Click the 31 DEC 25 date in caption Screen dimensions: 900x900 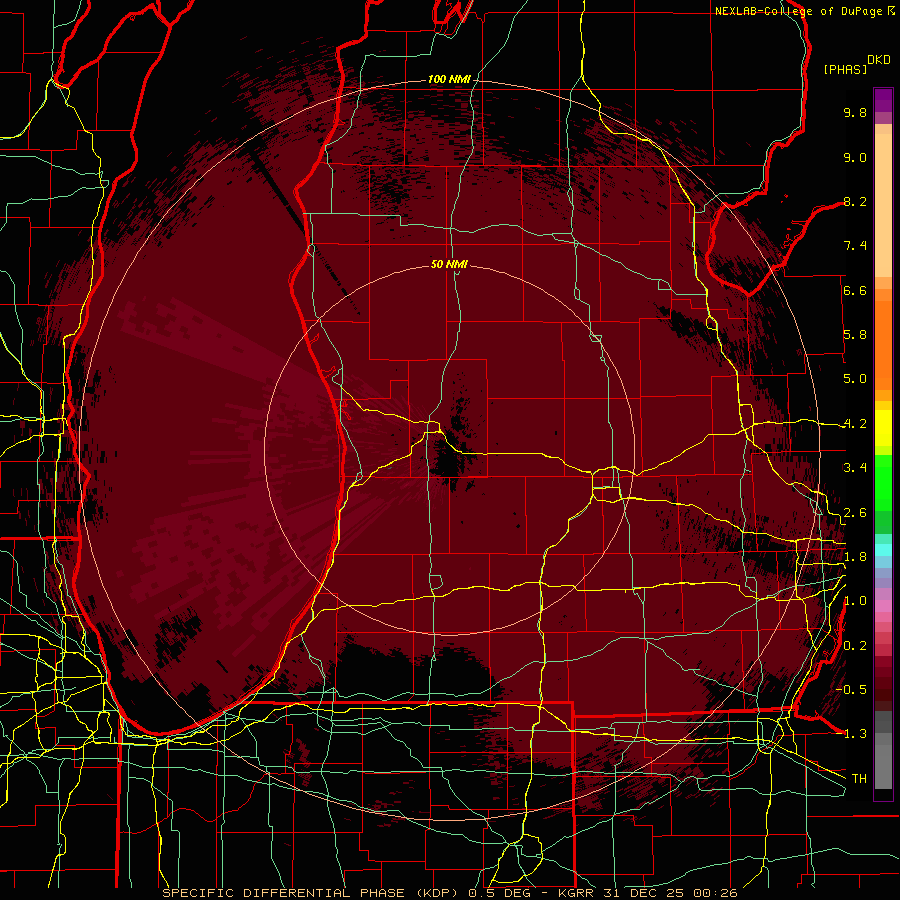click(x=645, y=893)
